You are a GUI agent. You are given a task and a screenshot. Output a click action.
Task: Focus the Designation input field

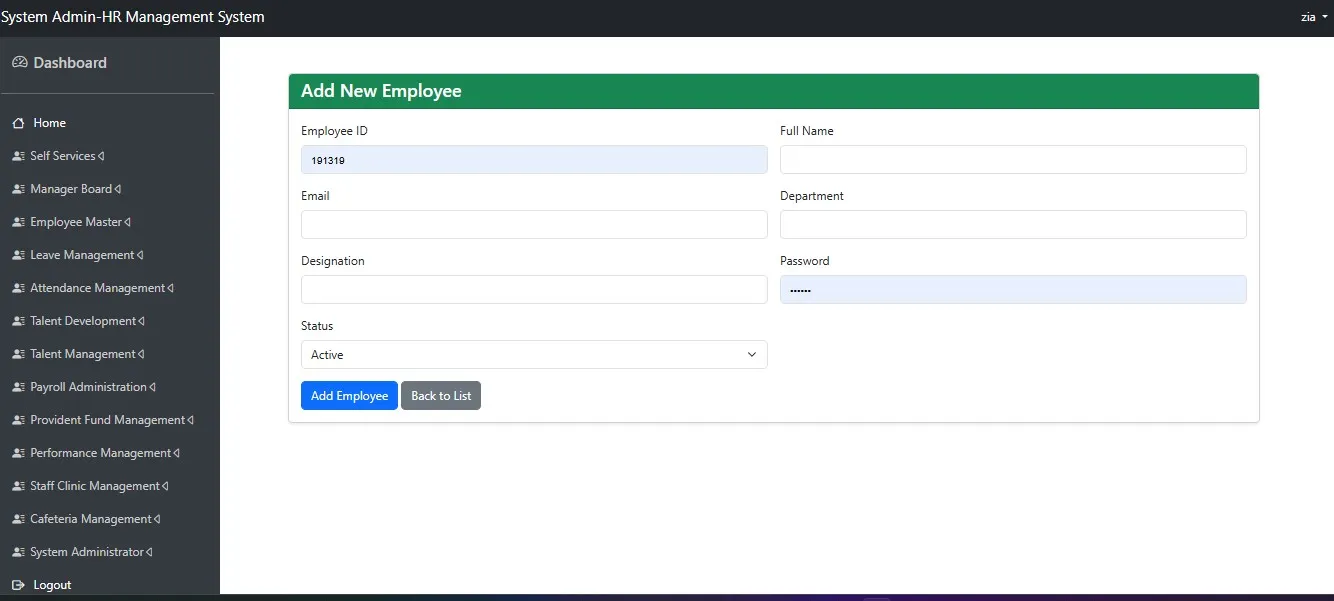tap(534, 290)
